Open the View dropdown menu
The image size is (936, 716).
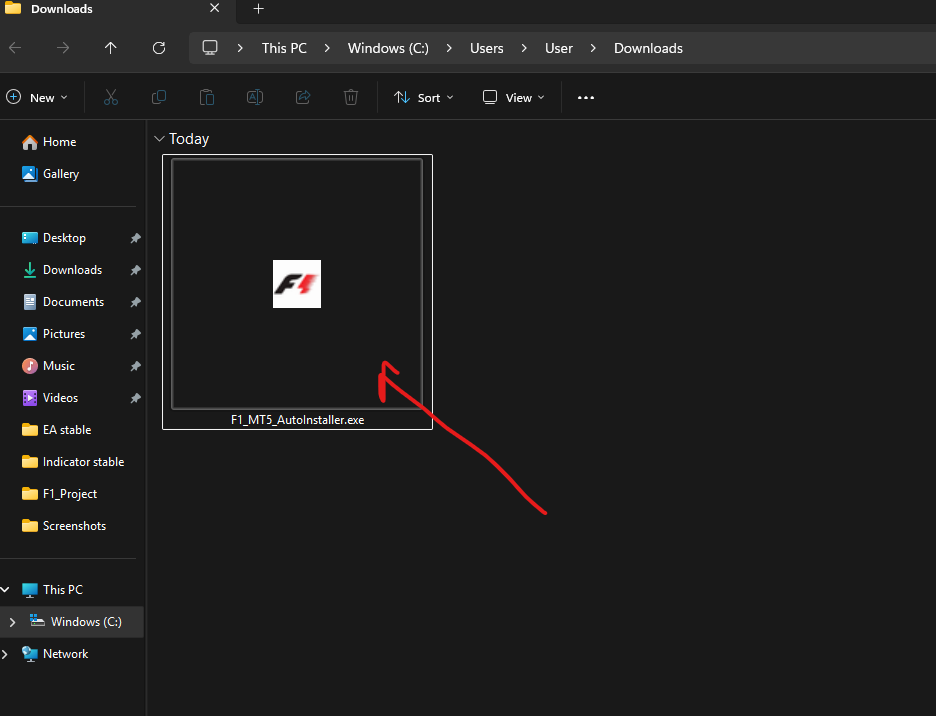point(514,97)
